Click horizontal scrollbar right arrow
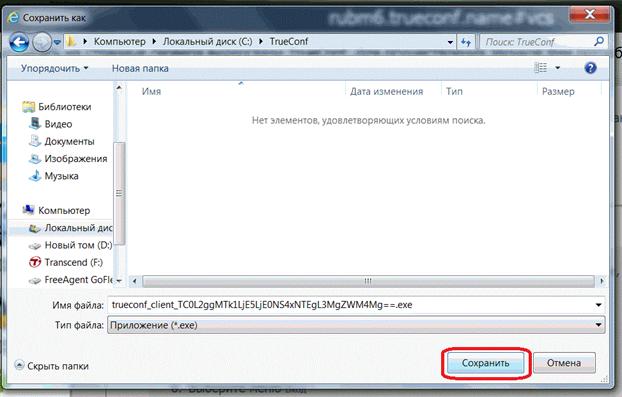Image resolution: width=622 pixels, height=397 pixels. (x=602, y=281)
